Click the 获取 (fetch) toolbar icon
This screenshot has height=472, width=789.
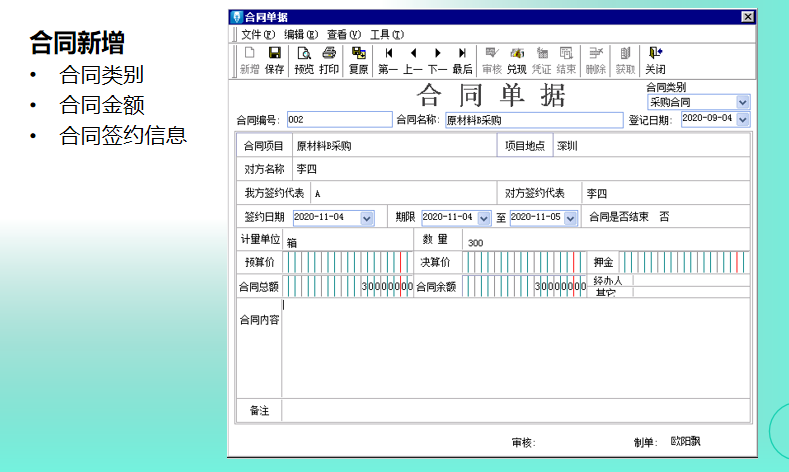coord(625,60)
